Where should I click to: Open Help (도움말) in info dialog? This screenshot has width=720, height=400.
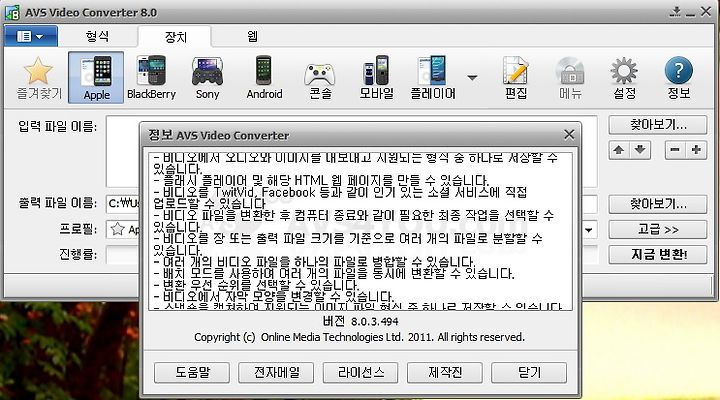pyautogui.click(x=192, y=372)
